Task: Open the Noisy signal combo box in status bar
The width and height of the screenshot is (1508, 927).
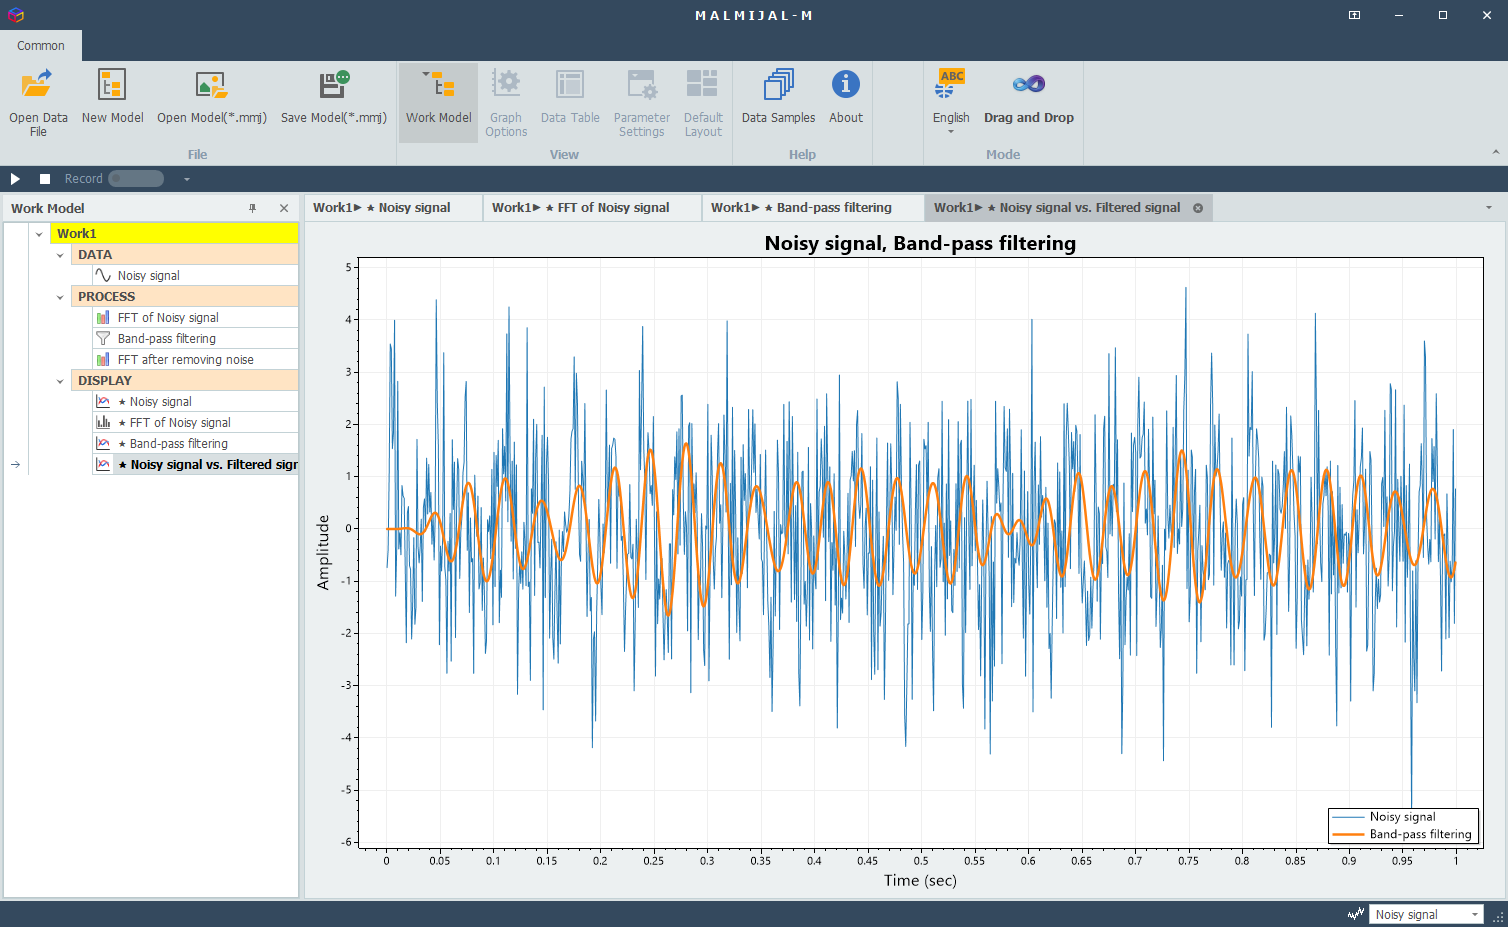Action: (1426, 914)
